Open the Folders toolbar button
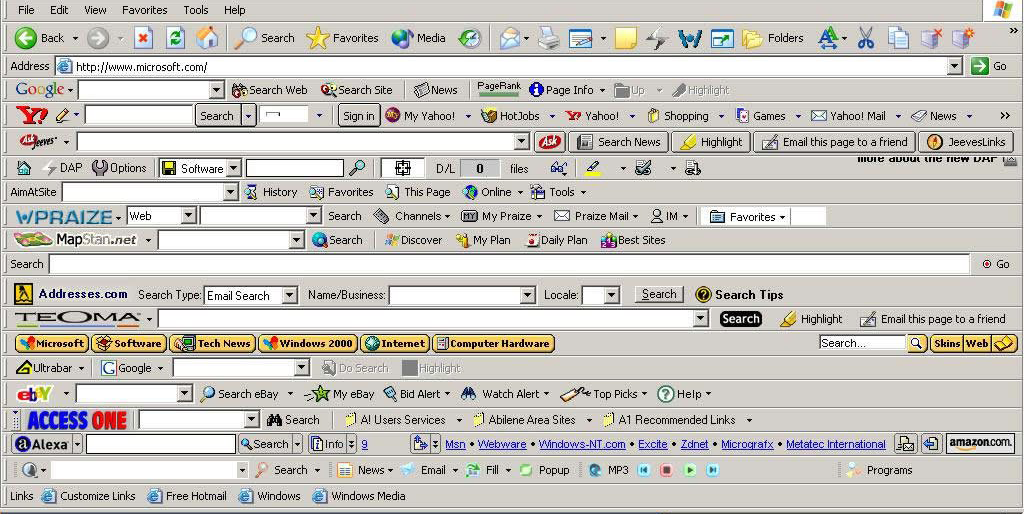 coord(773,38)
